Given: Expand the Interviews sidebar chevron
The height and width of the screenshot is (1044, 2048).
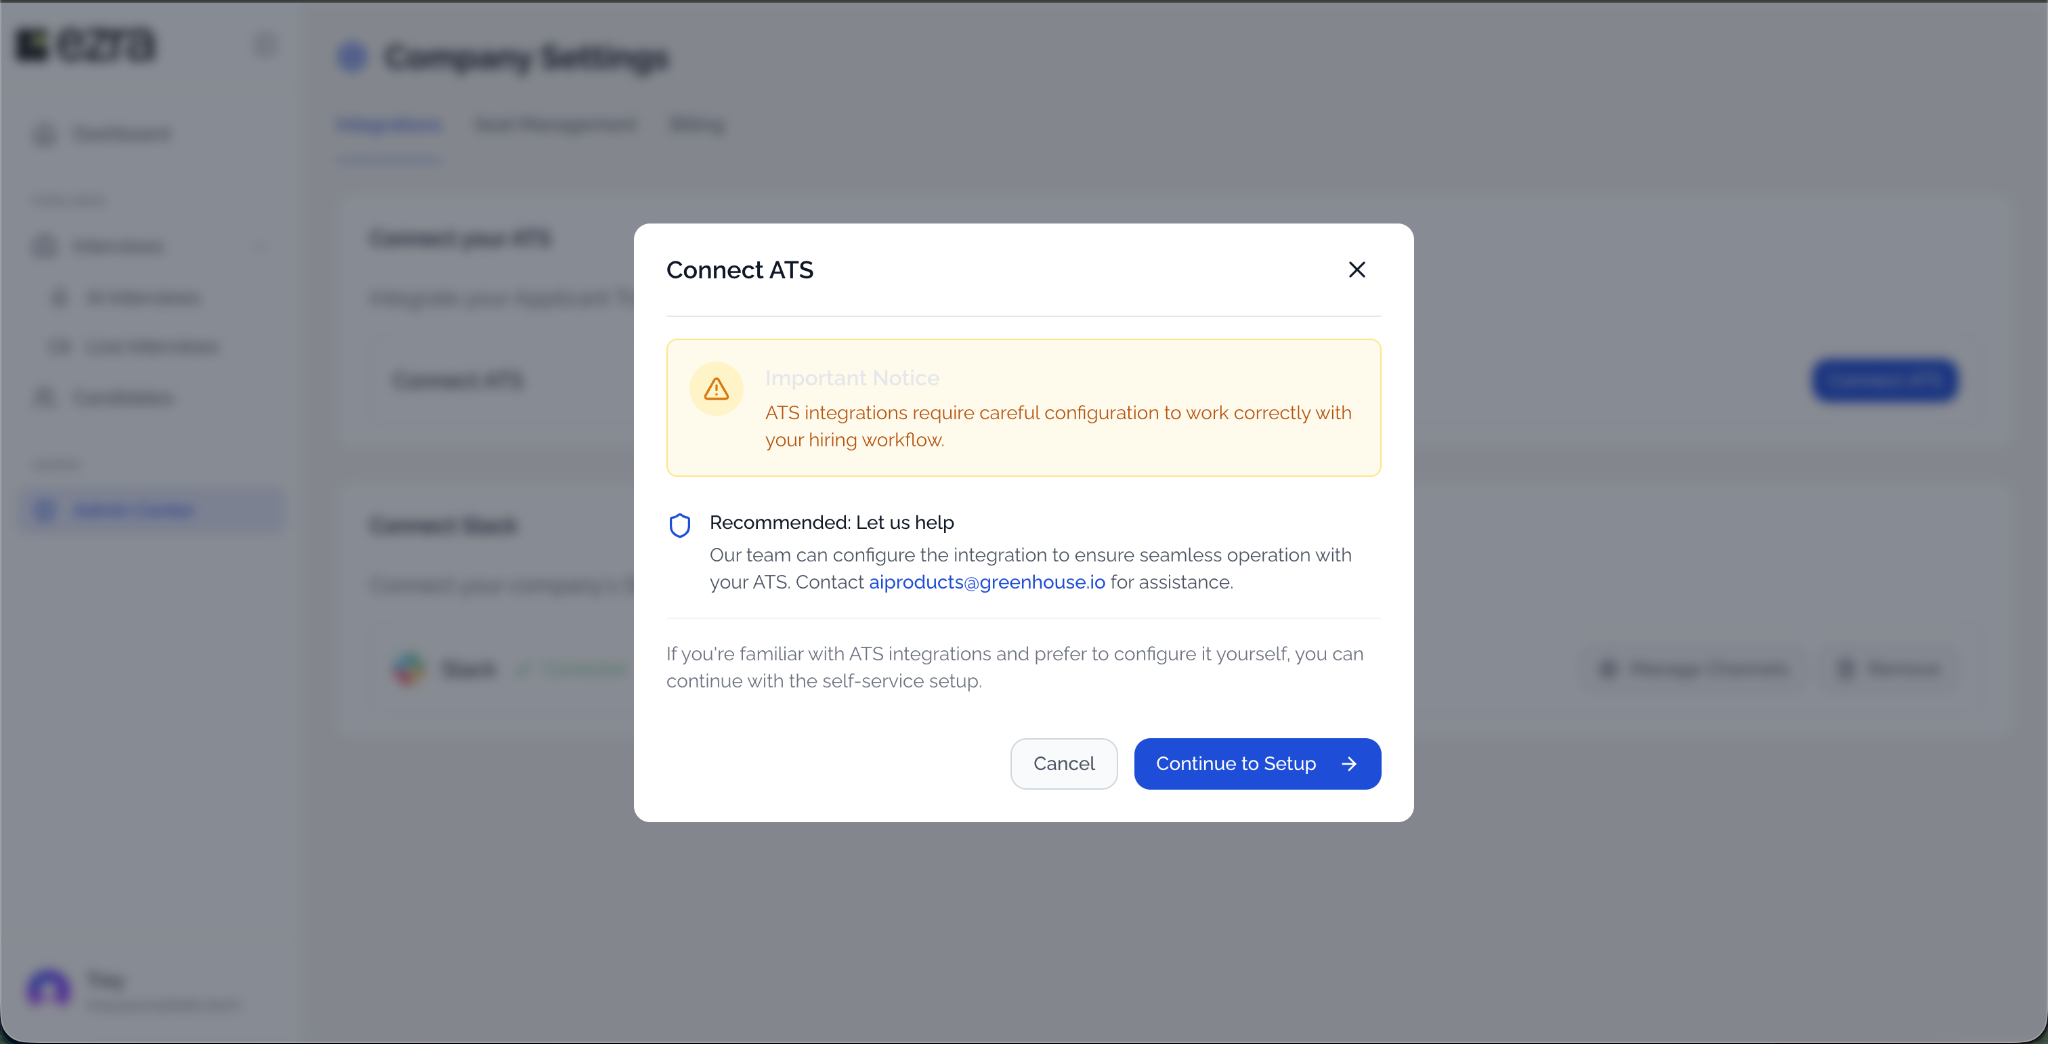Looking at the screenshot, I should (x=261, y=246).
